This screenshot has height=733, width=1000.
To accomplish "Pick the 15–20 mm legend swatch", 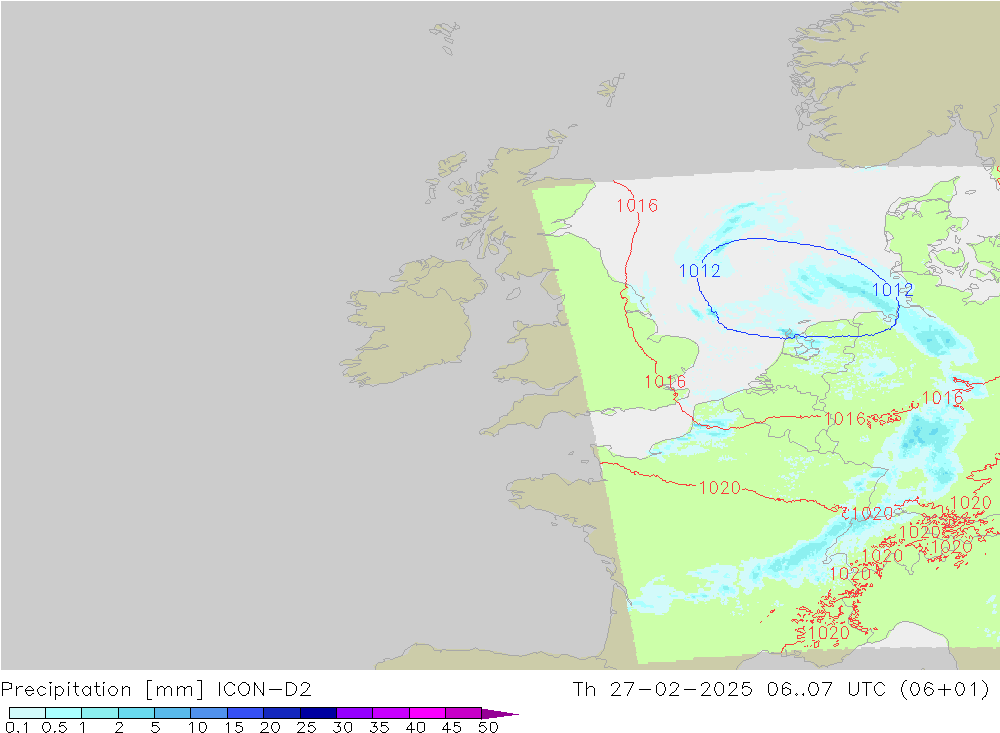I will pyautogui.click(x=245, y=713).
